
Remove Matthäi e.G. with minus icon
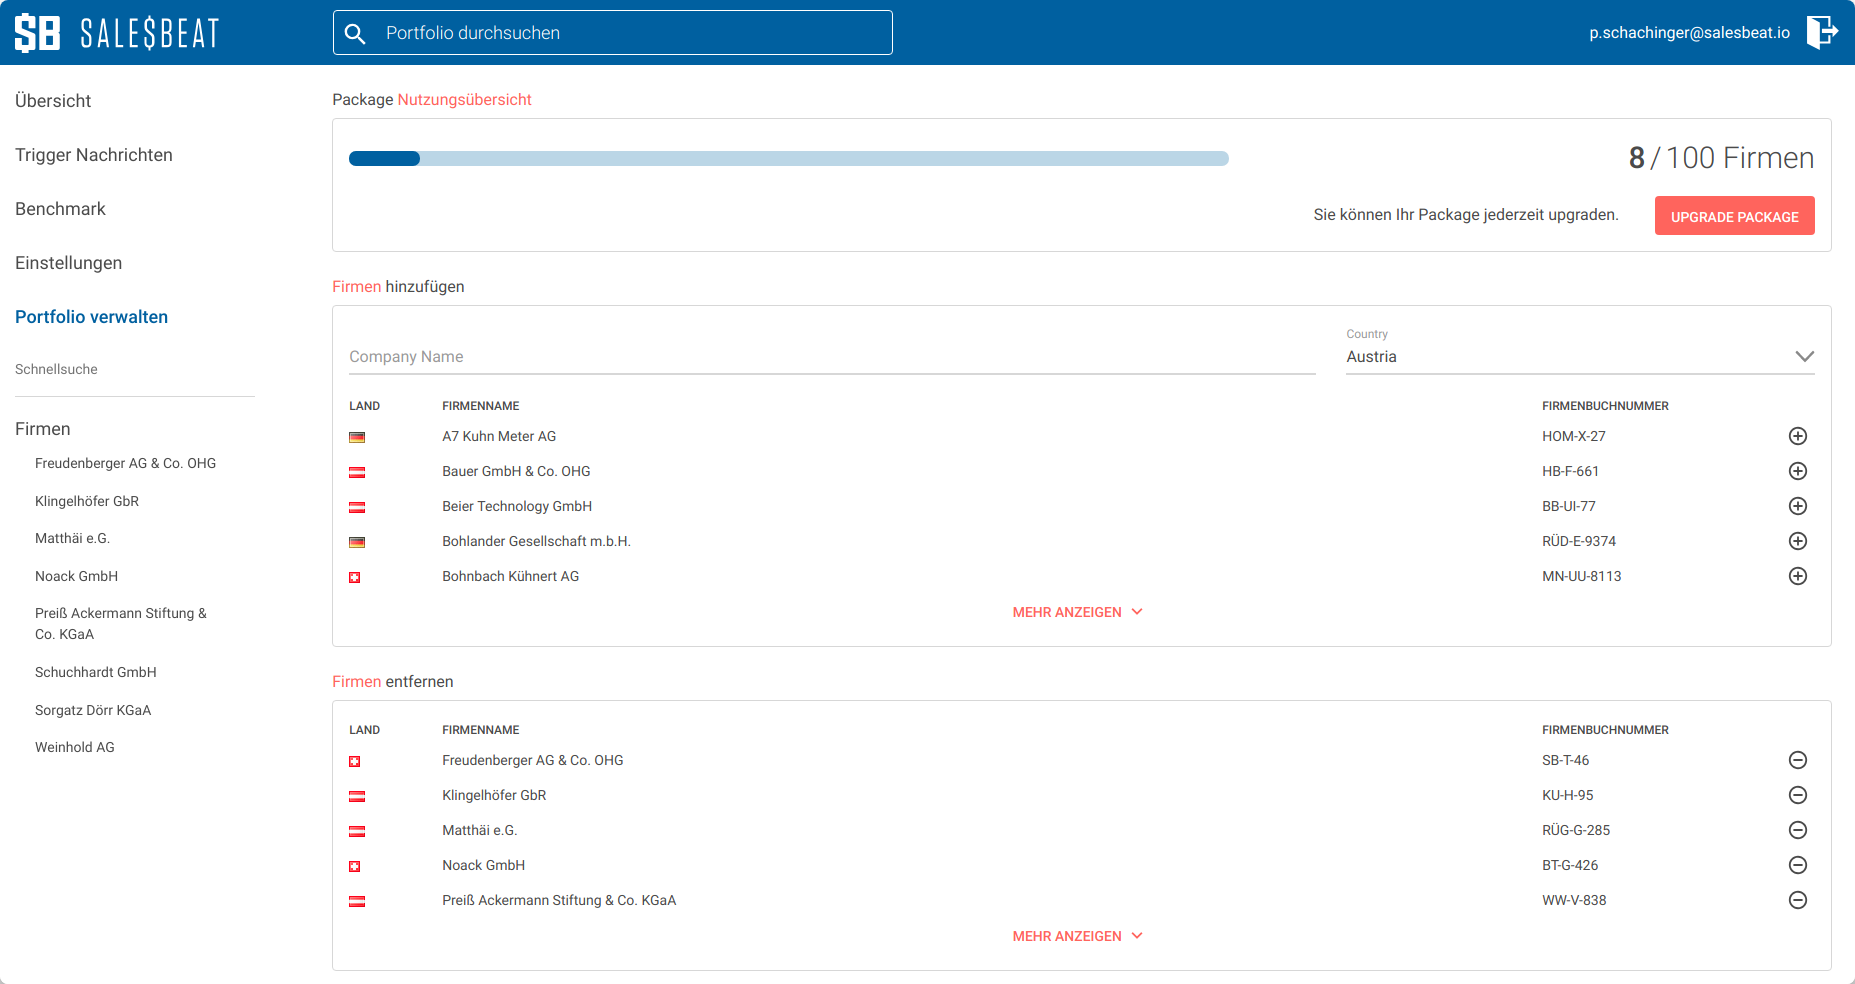click(x=1797, y=830)
